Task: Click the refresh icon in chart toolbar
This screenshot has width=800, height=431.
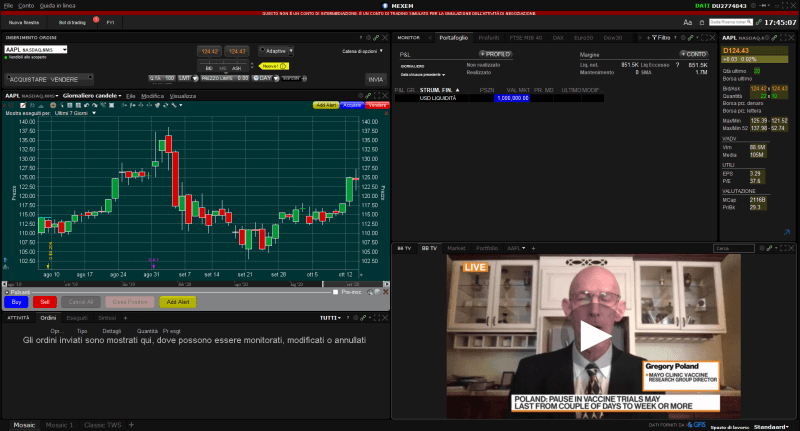Action: [165, 105]
